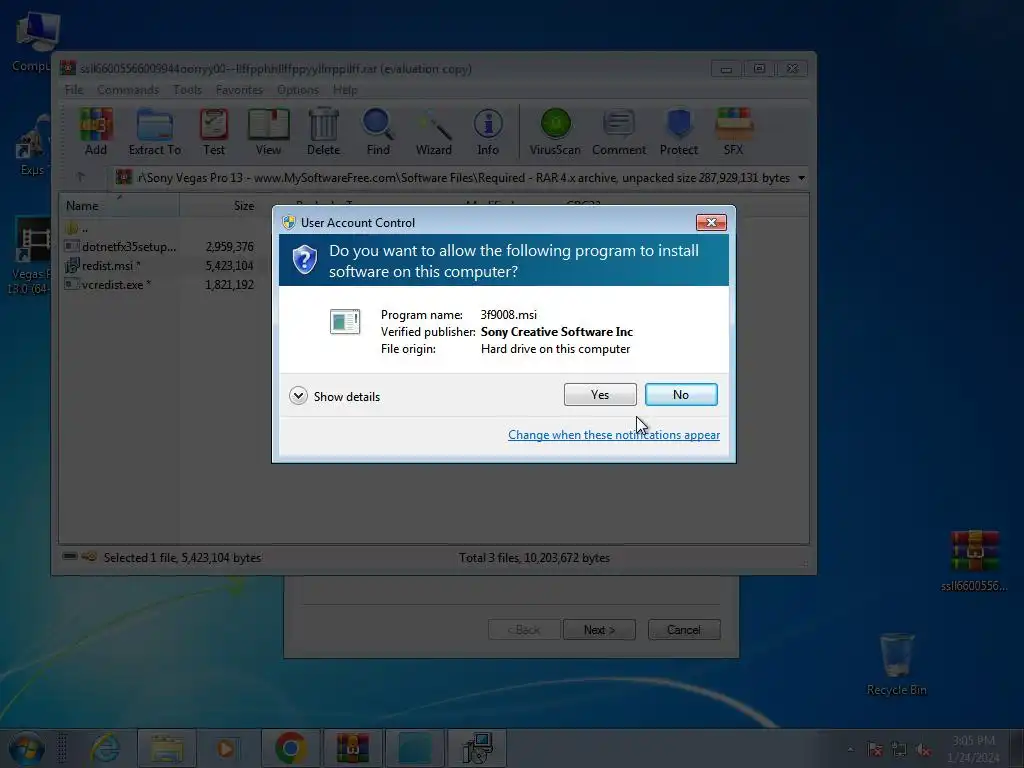Click Yes in the User Account Control dialog
The image size is (1024, 768).
coord(600,394)
